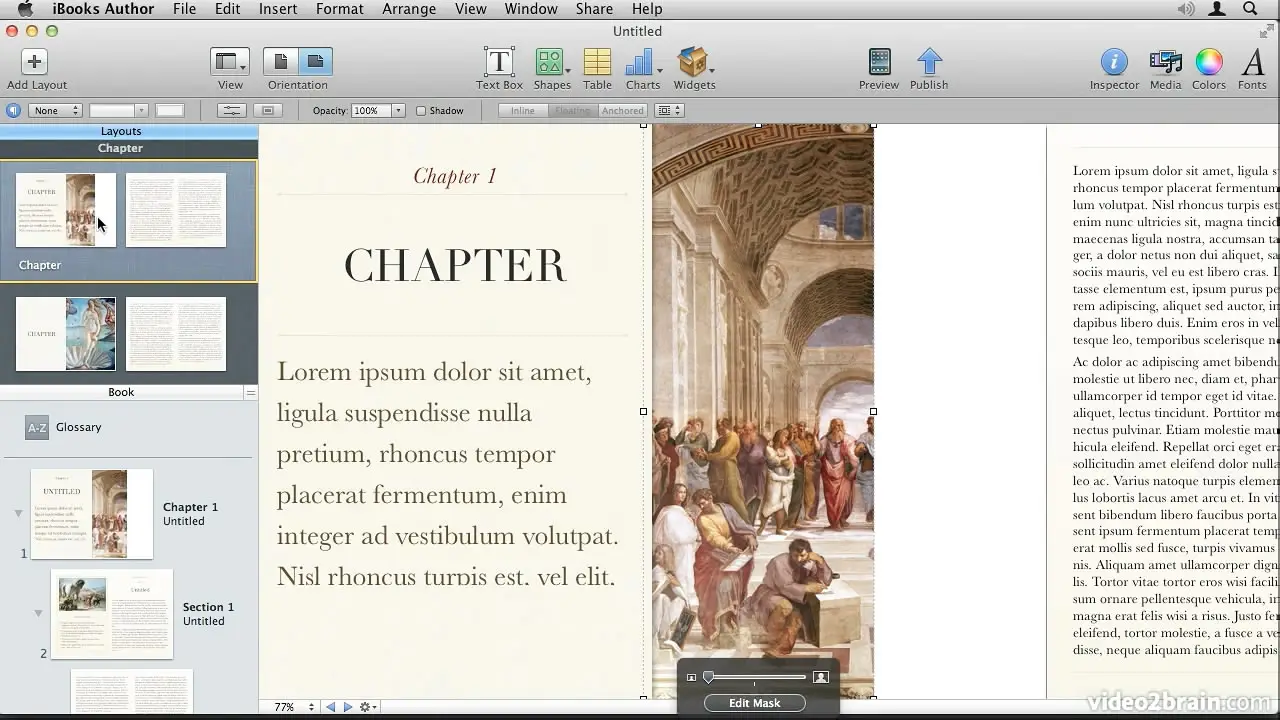The image size is (1280, 720).
Task: Open the gear action menu in status bar
Action: point(368,707)
